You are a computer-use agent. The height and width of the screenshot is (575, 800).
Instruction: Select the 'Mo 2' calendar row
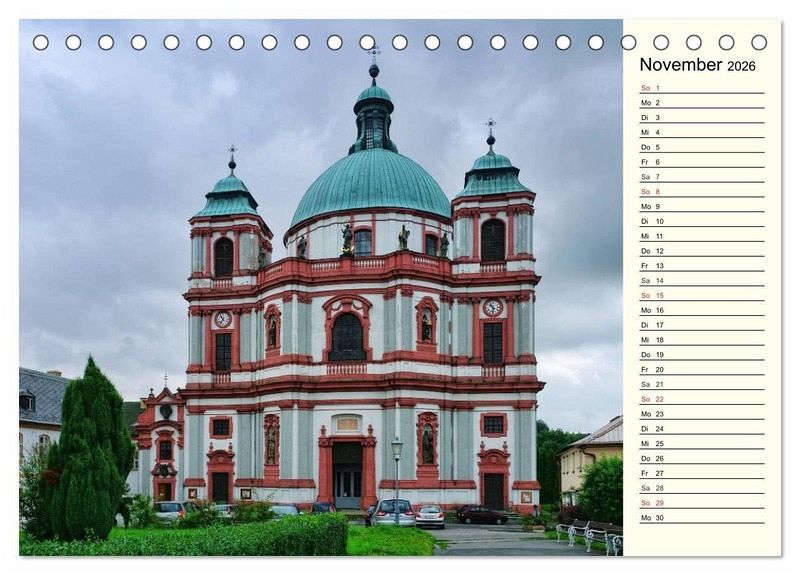tap(702, 103)
